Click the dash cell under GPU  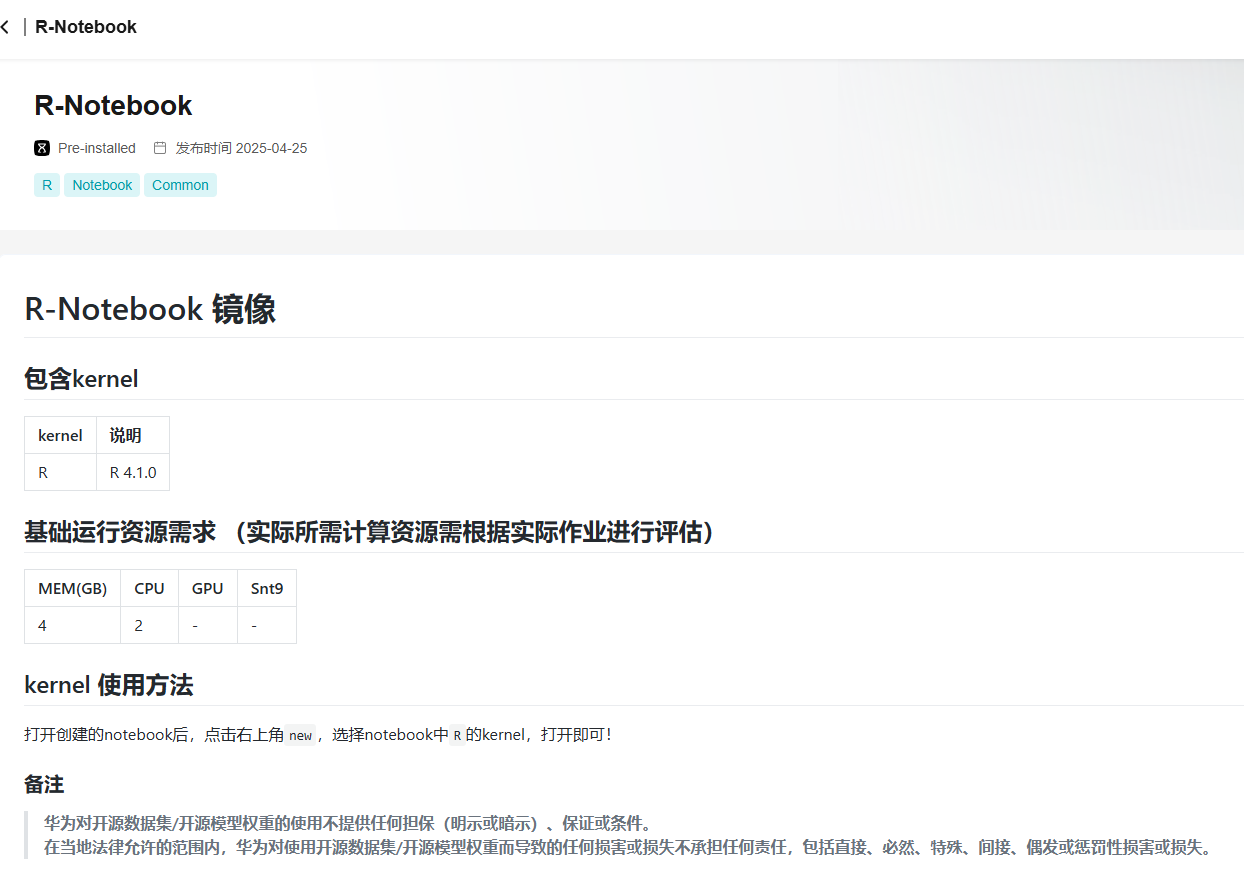208,625
